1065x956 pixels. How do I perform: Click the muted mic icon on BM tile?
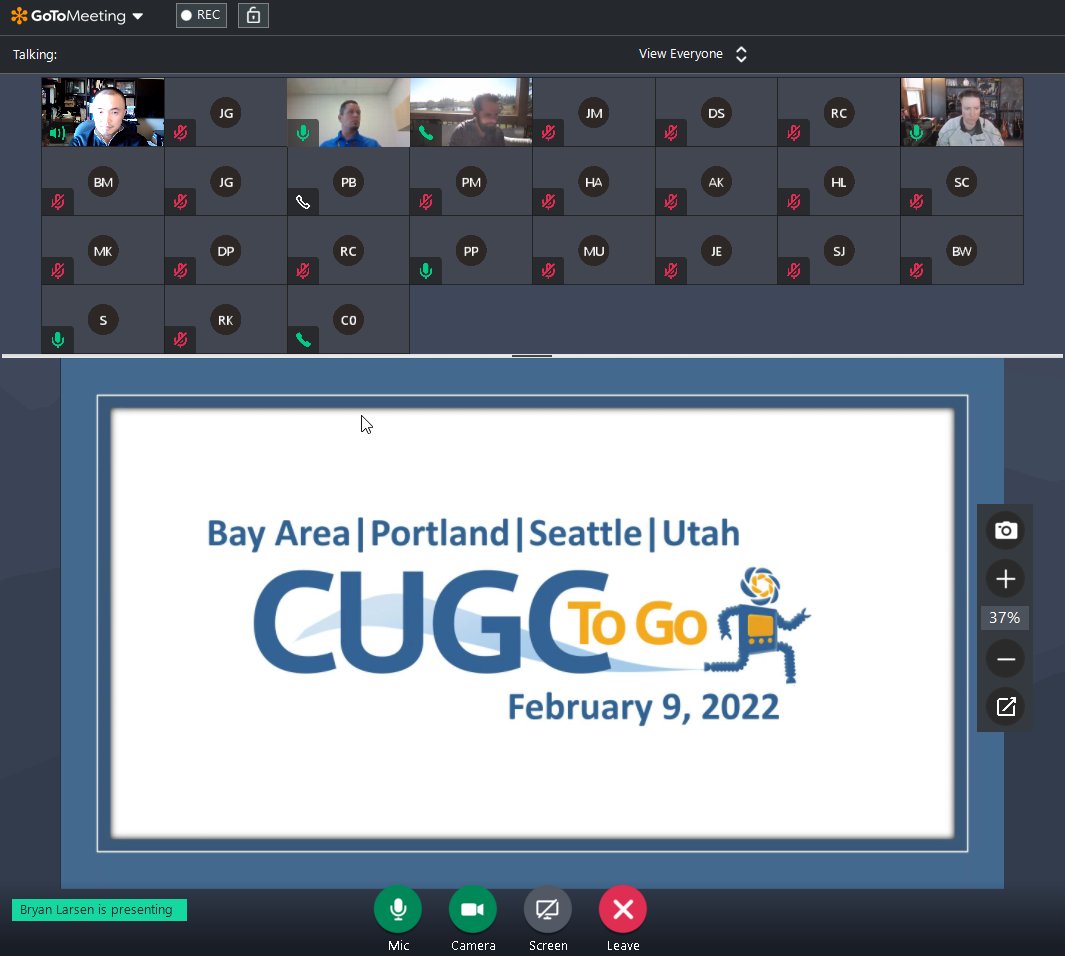[x=58, y=202]
